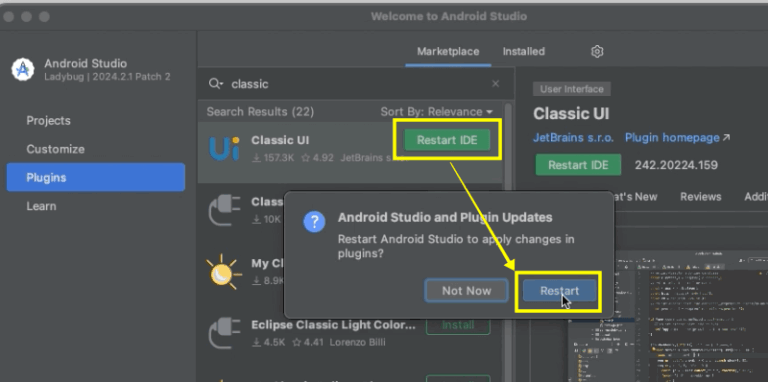Image resolution: width=768 pixels, height=382 pixels.
Task: Click the Ladybug 2024.2.1 Patch 2 text
Action: click(107, 77)
